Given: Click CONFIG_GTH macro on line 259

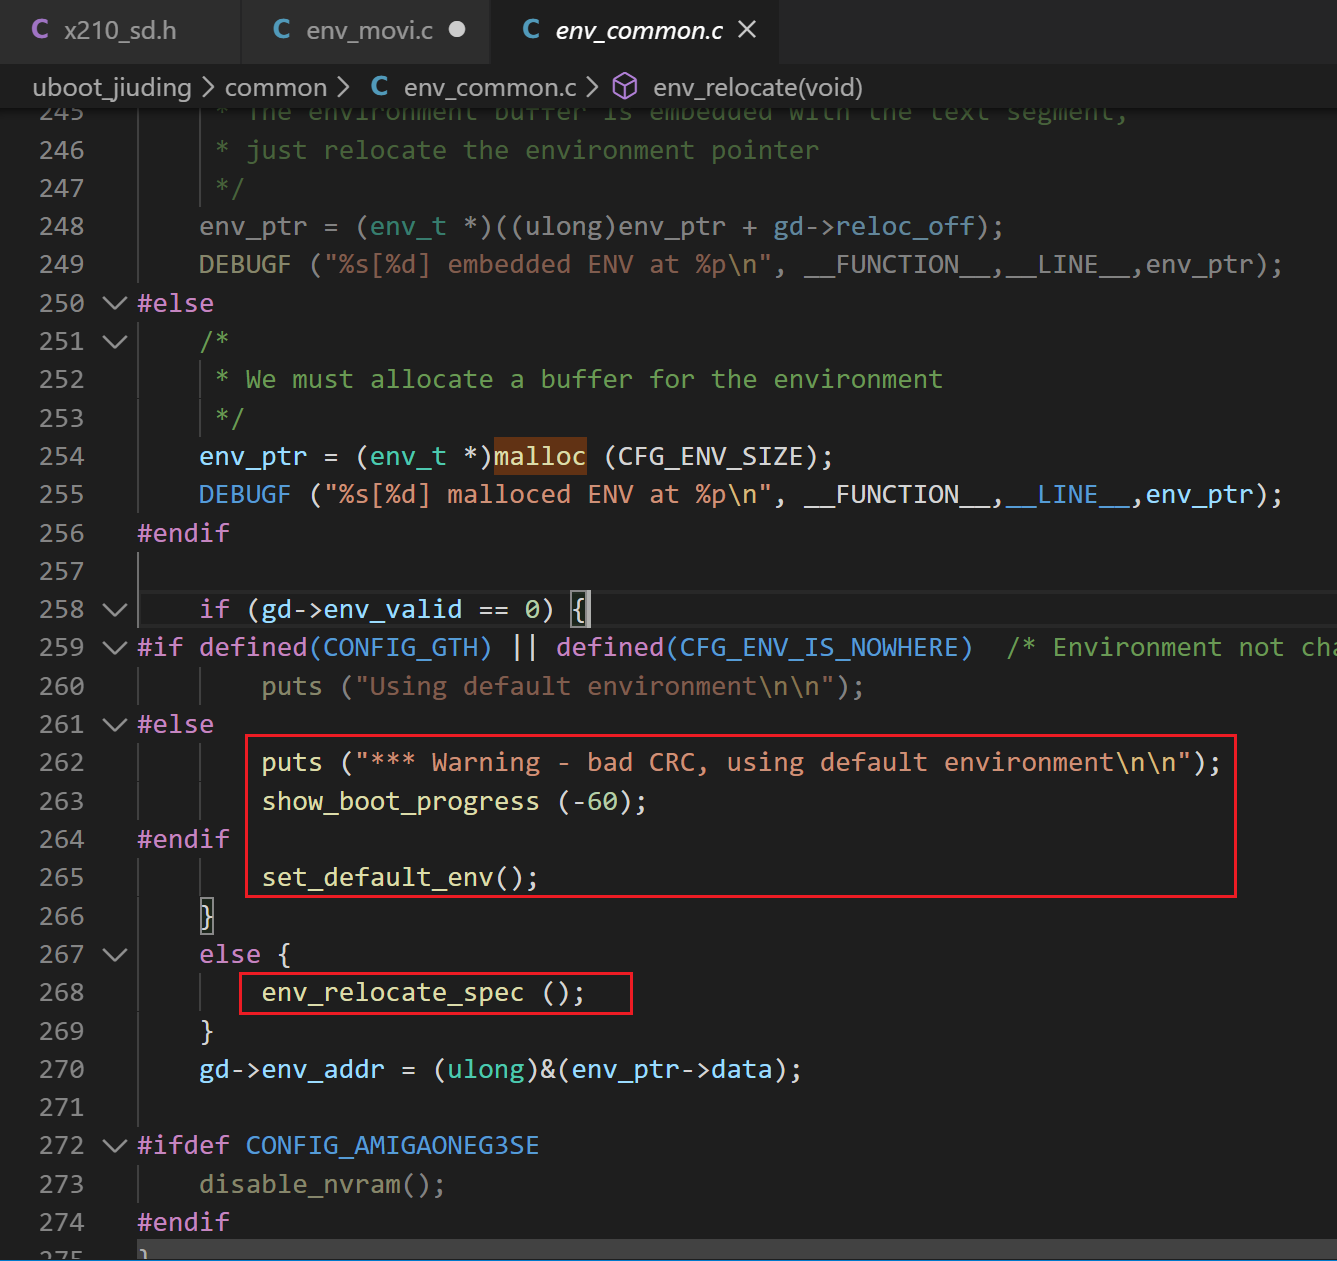Looking at the screenshot, I should coord(400,648).
